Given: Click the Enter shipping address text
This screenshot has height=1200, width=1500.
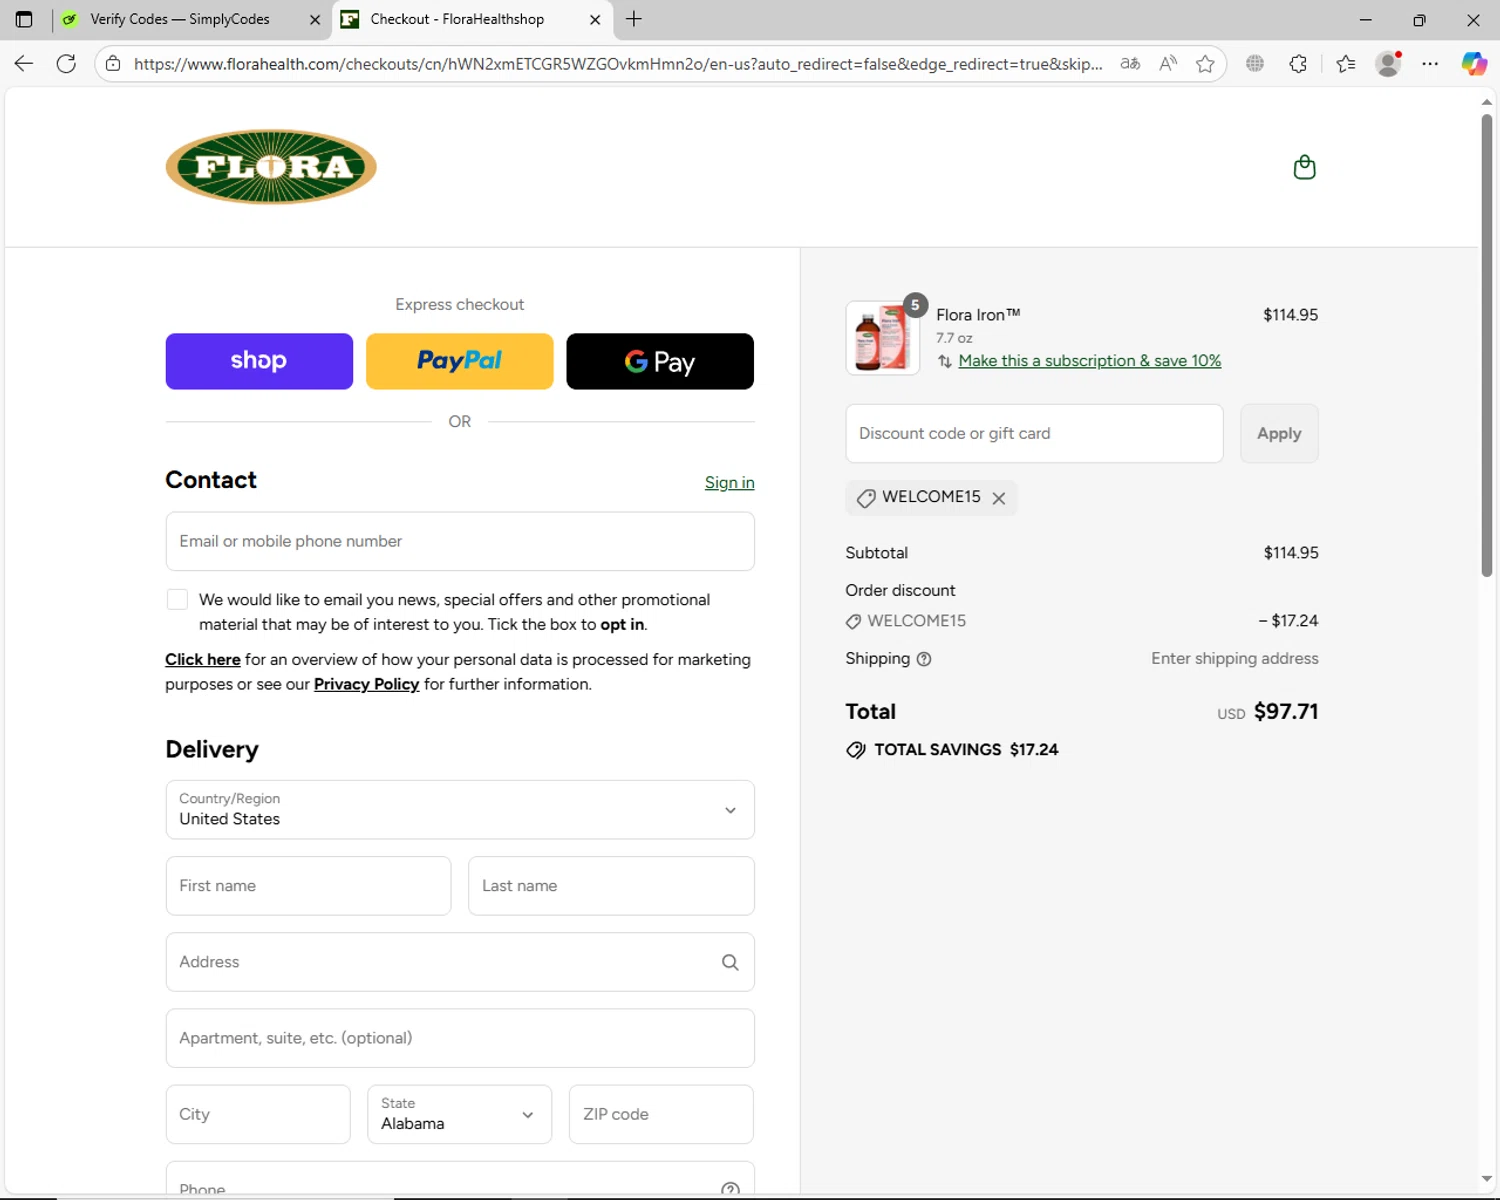Looking at the screenshot, I should point(1234,659).
